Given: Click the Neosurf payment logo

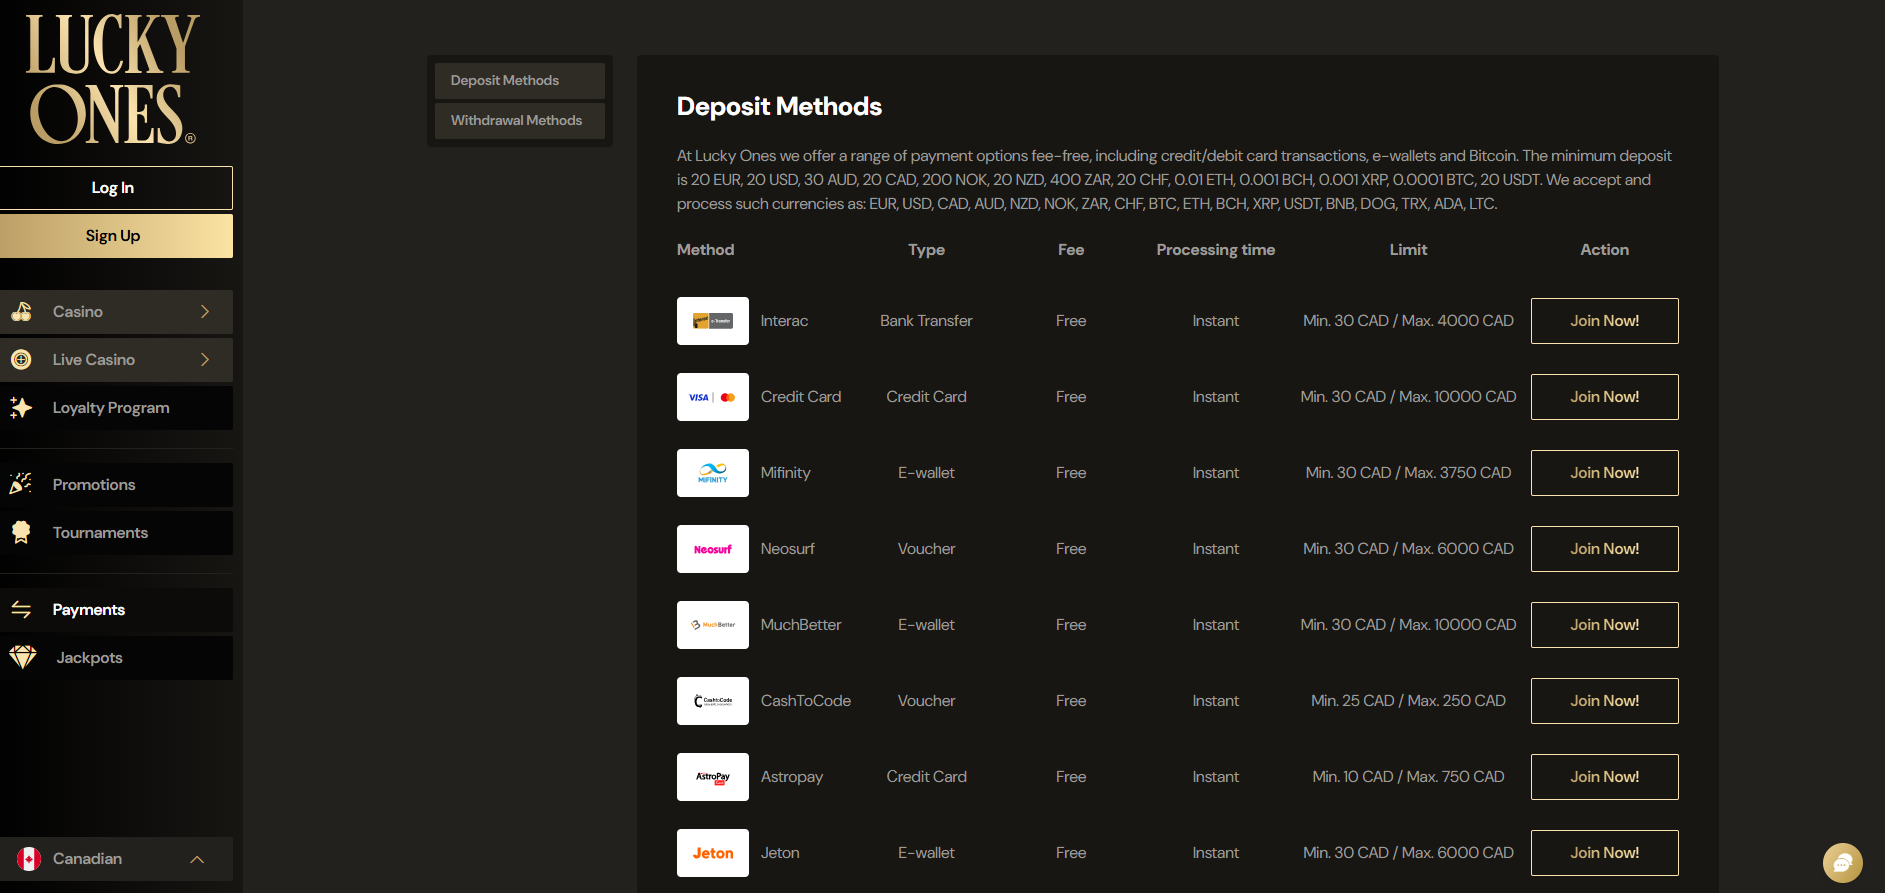Looking at the screenshot, I should click(713, 549).
